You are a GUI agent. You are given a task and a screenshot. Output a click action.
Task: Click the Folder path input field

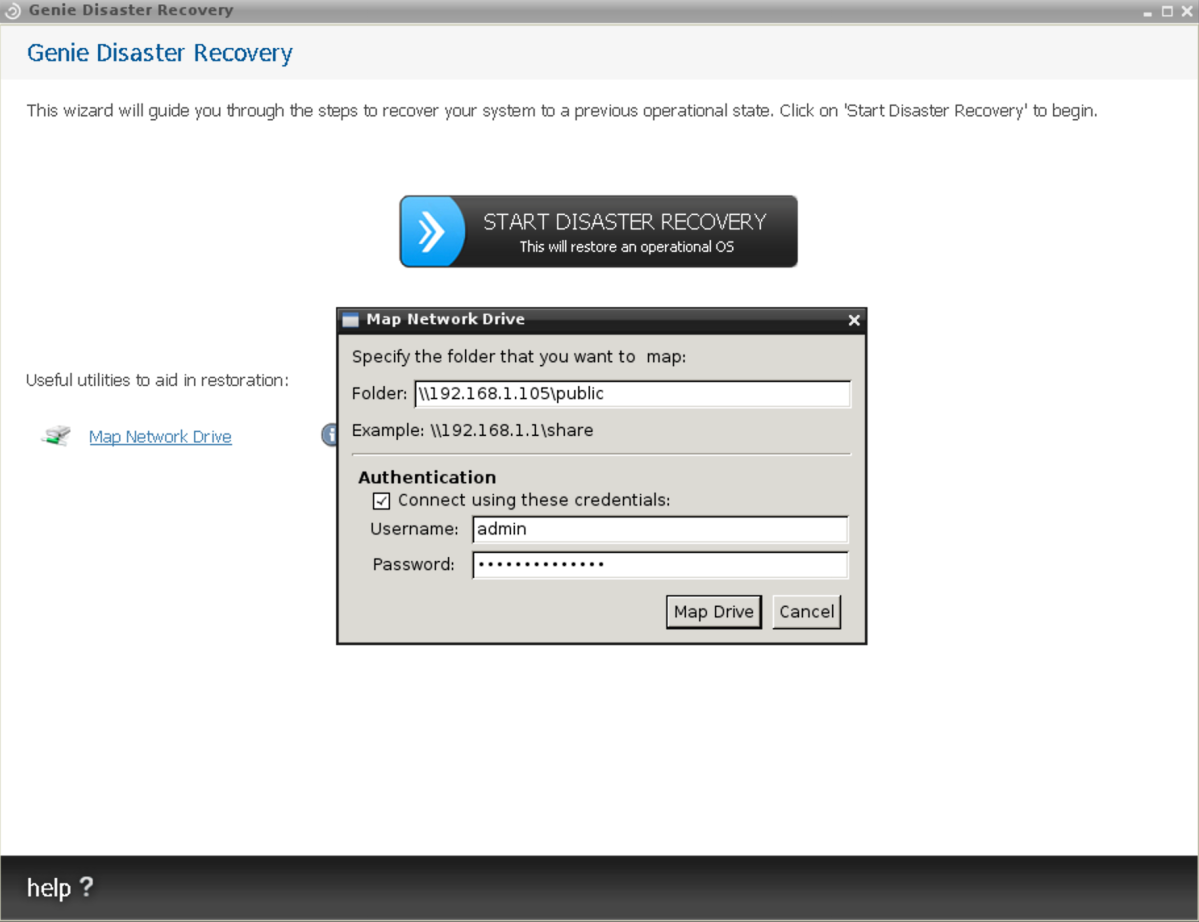click(x=632, y=394)
